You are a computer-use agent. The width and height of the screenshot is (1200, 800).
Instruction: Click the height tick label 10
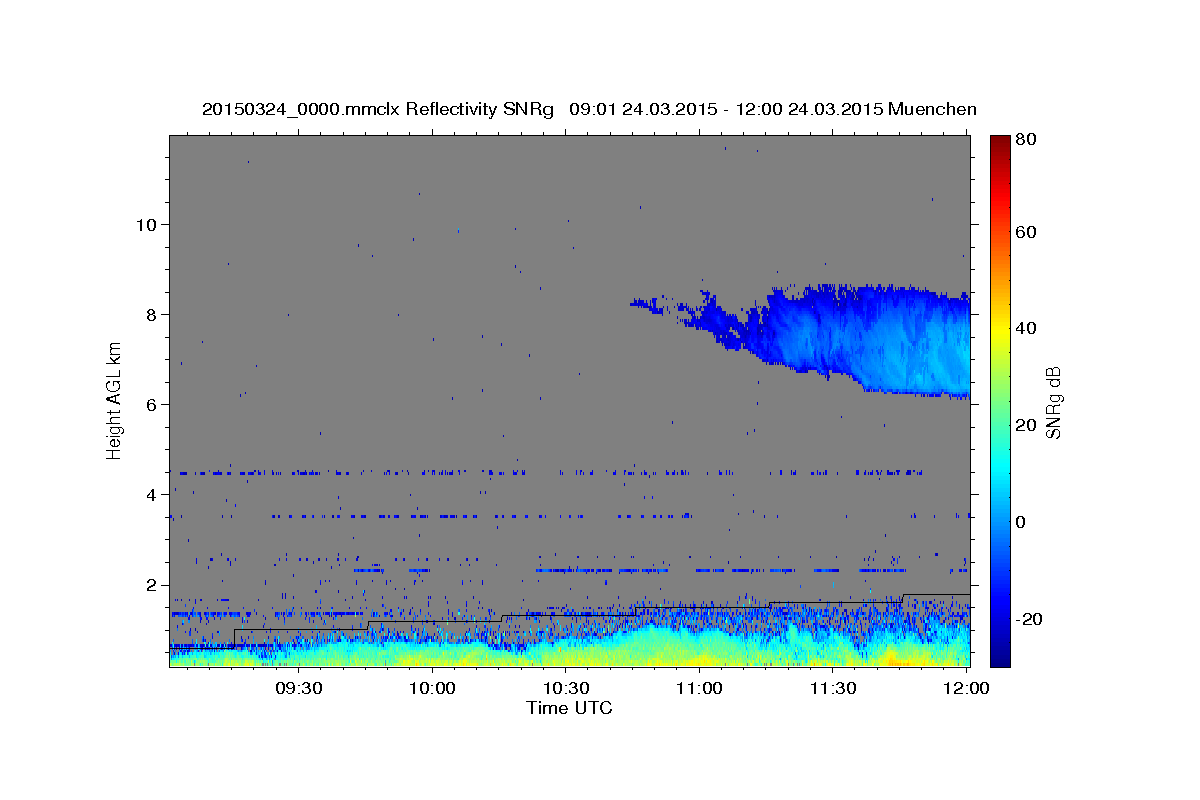point(146,224)
